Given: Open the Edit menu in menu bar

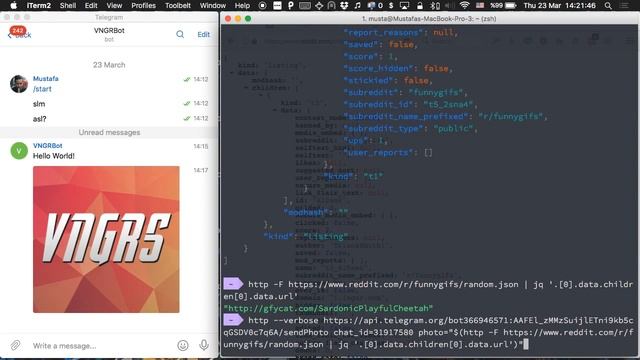Looking at the screenshot, I should coord(91,5).
